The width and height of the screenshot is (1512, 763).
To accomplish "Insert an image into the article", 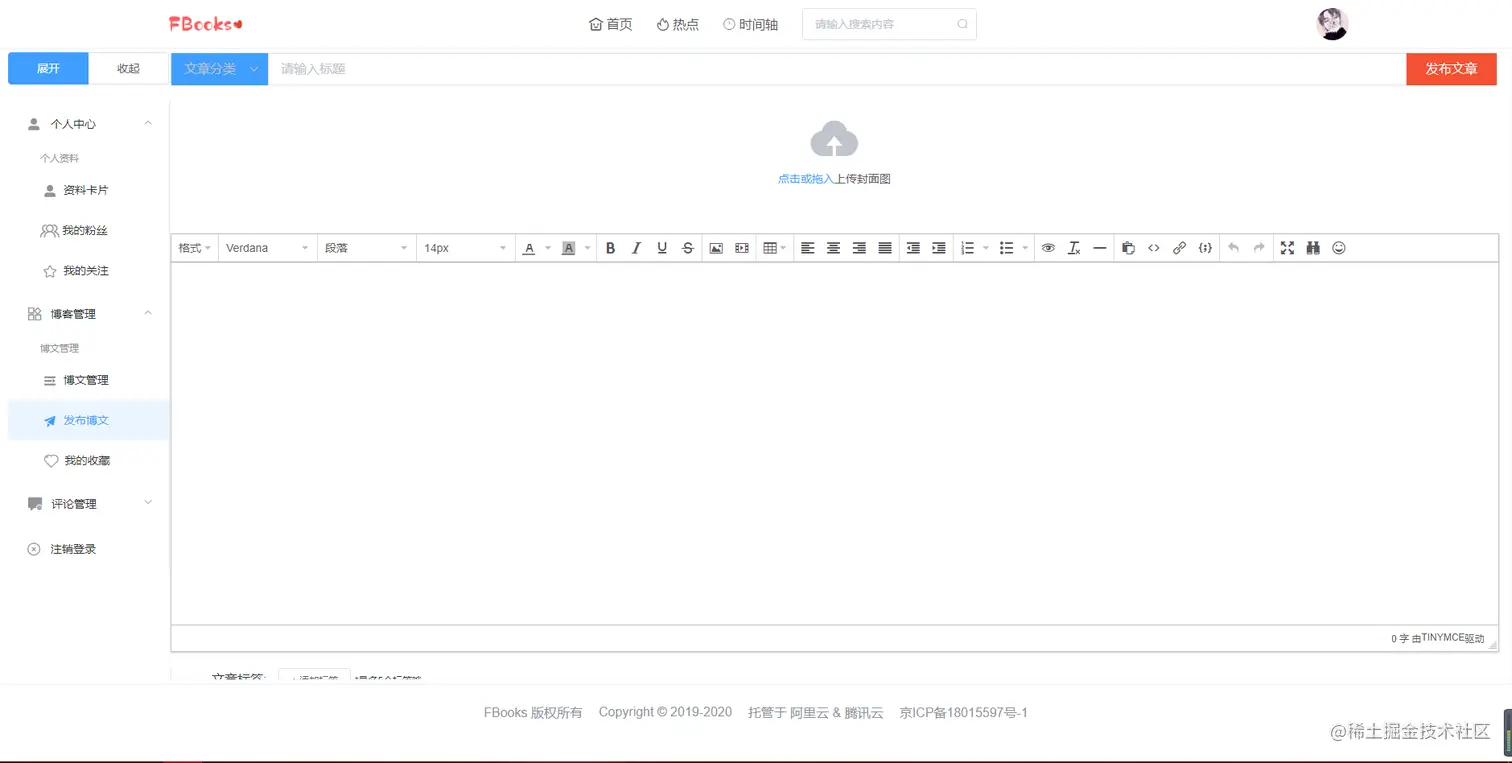I will coord(716,248).
